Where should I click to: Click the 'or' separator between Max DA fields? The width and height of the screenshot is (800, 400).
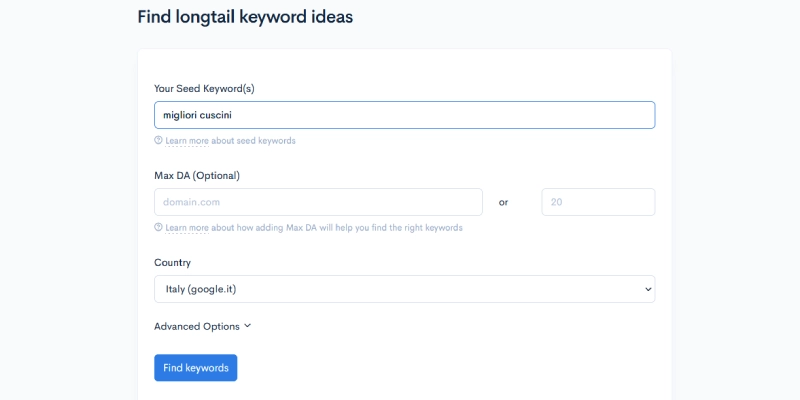504,203
